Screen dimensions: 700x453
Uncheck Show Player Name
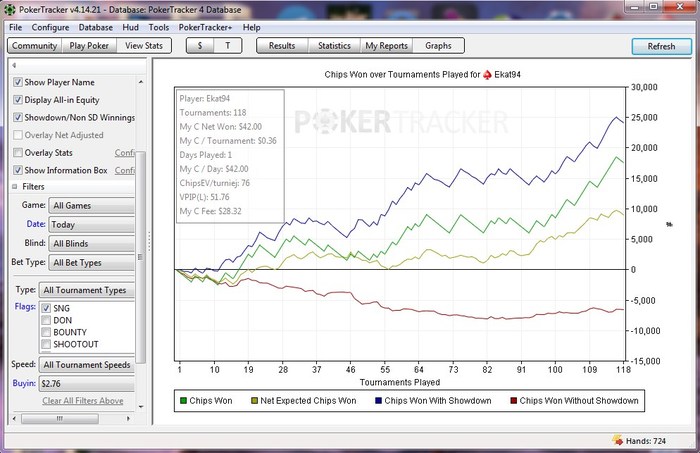tap(18, 82)
